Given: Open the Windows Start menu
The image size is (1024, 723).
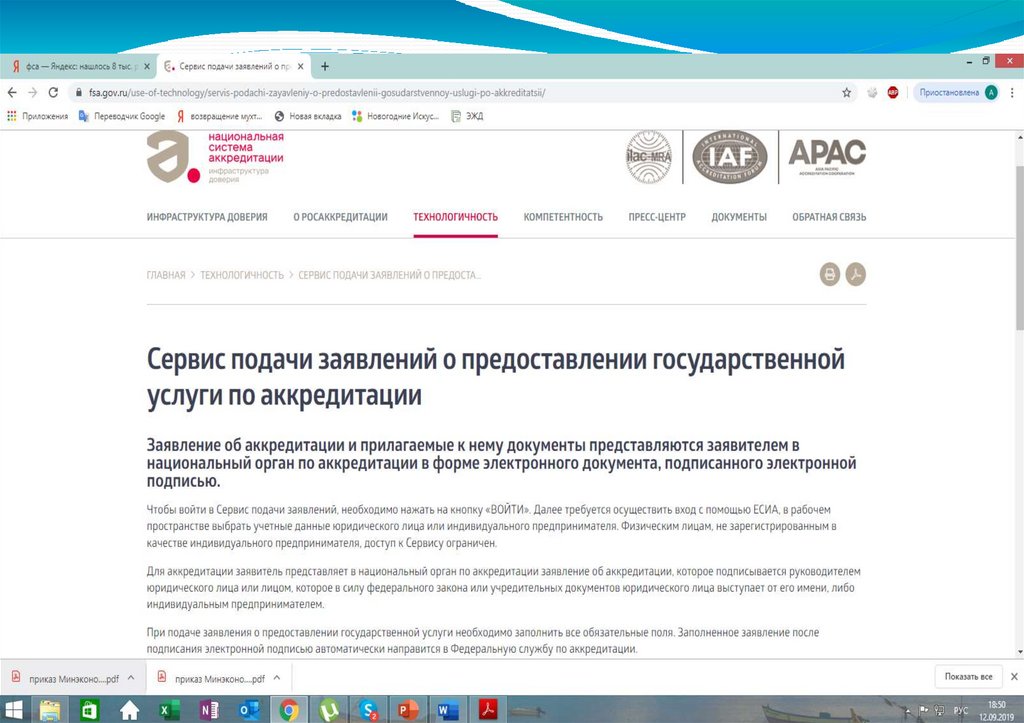Looking at the screenshot, I should 13,710.
